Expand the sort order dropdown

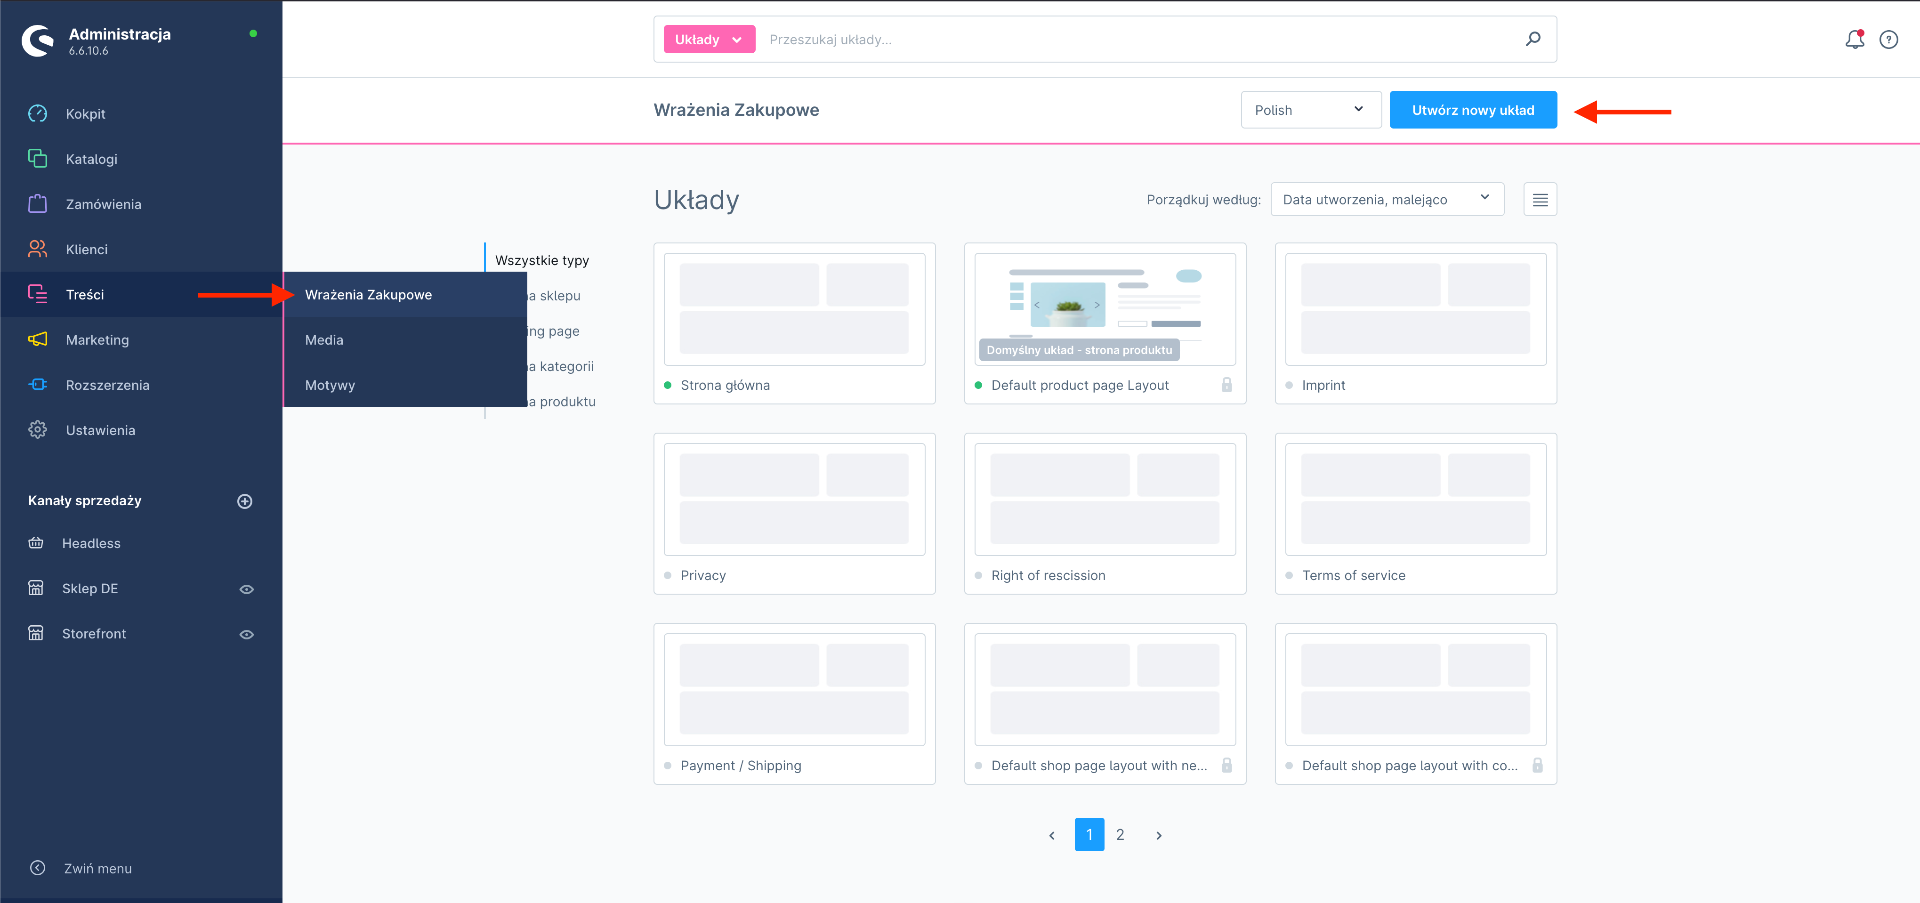(1386, 200)
